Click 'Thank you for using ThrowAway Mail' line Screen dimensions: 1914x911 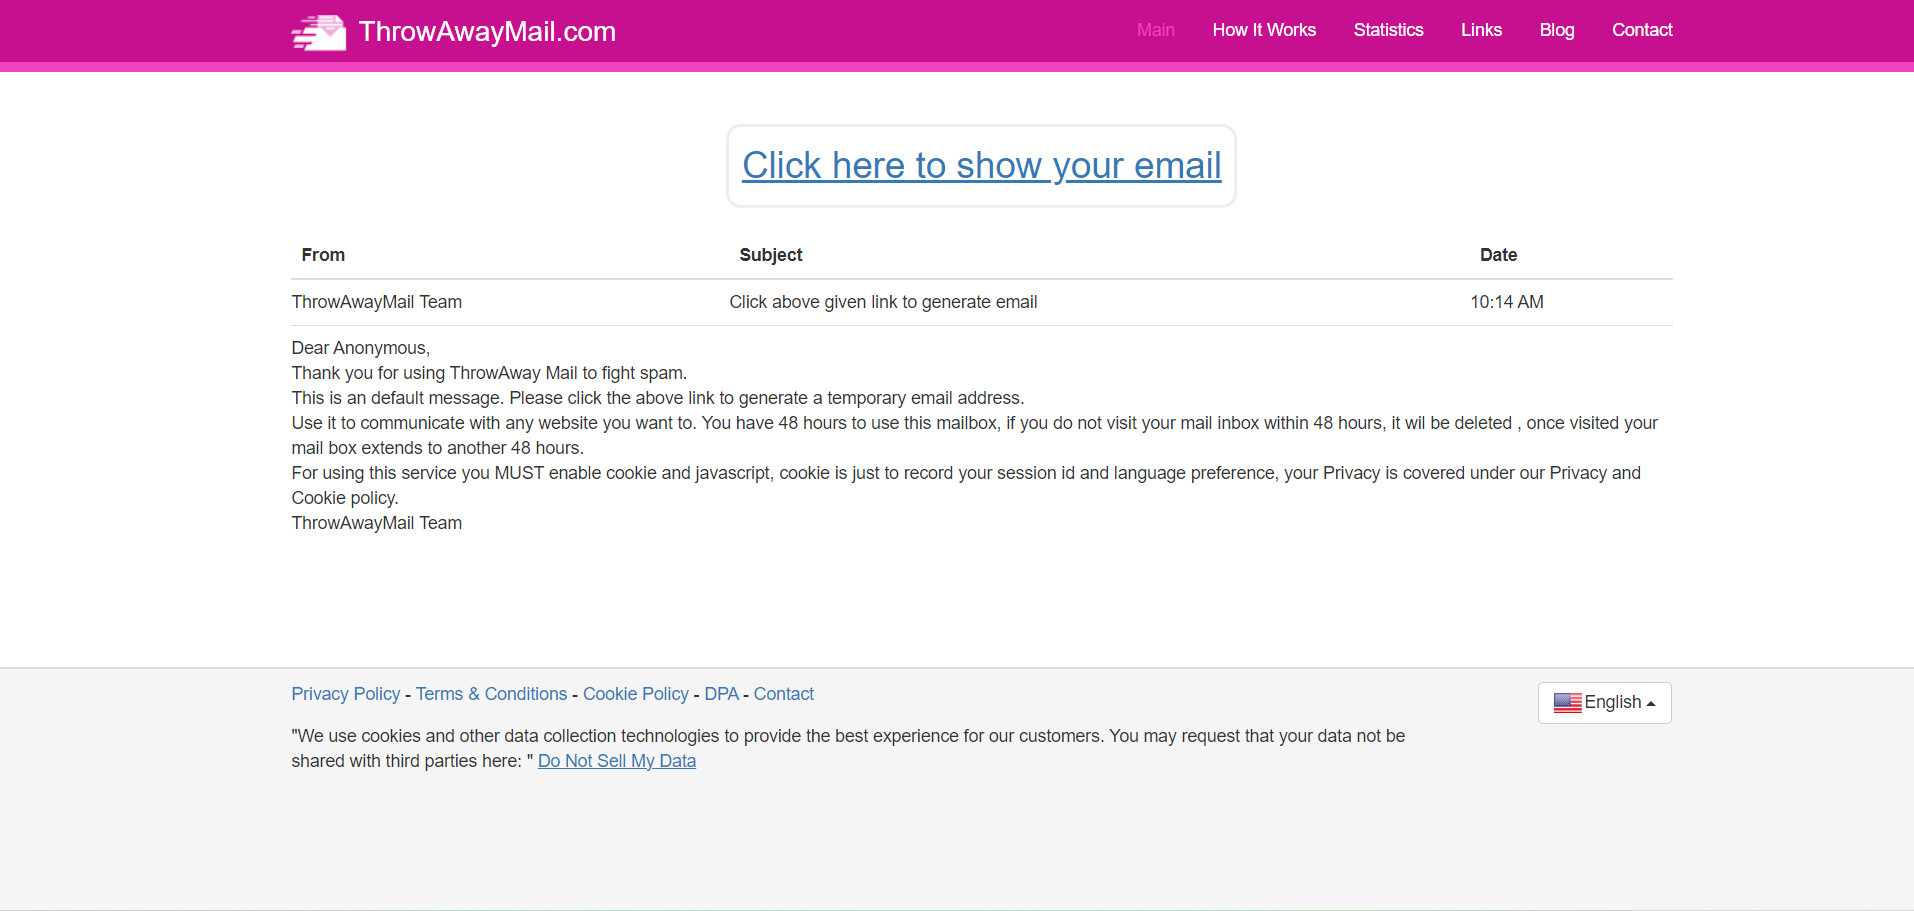[x=489, y=373]
